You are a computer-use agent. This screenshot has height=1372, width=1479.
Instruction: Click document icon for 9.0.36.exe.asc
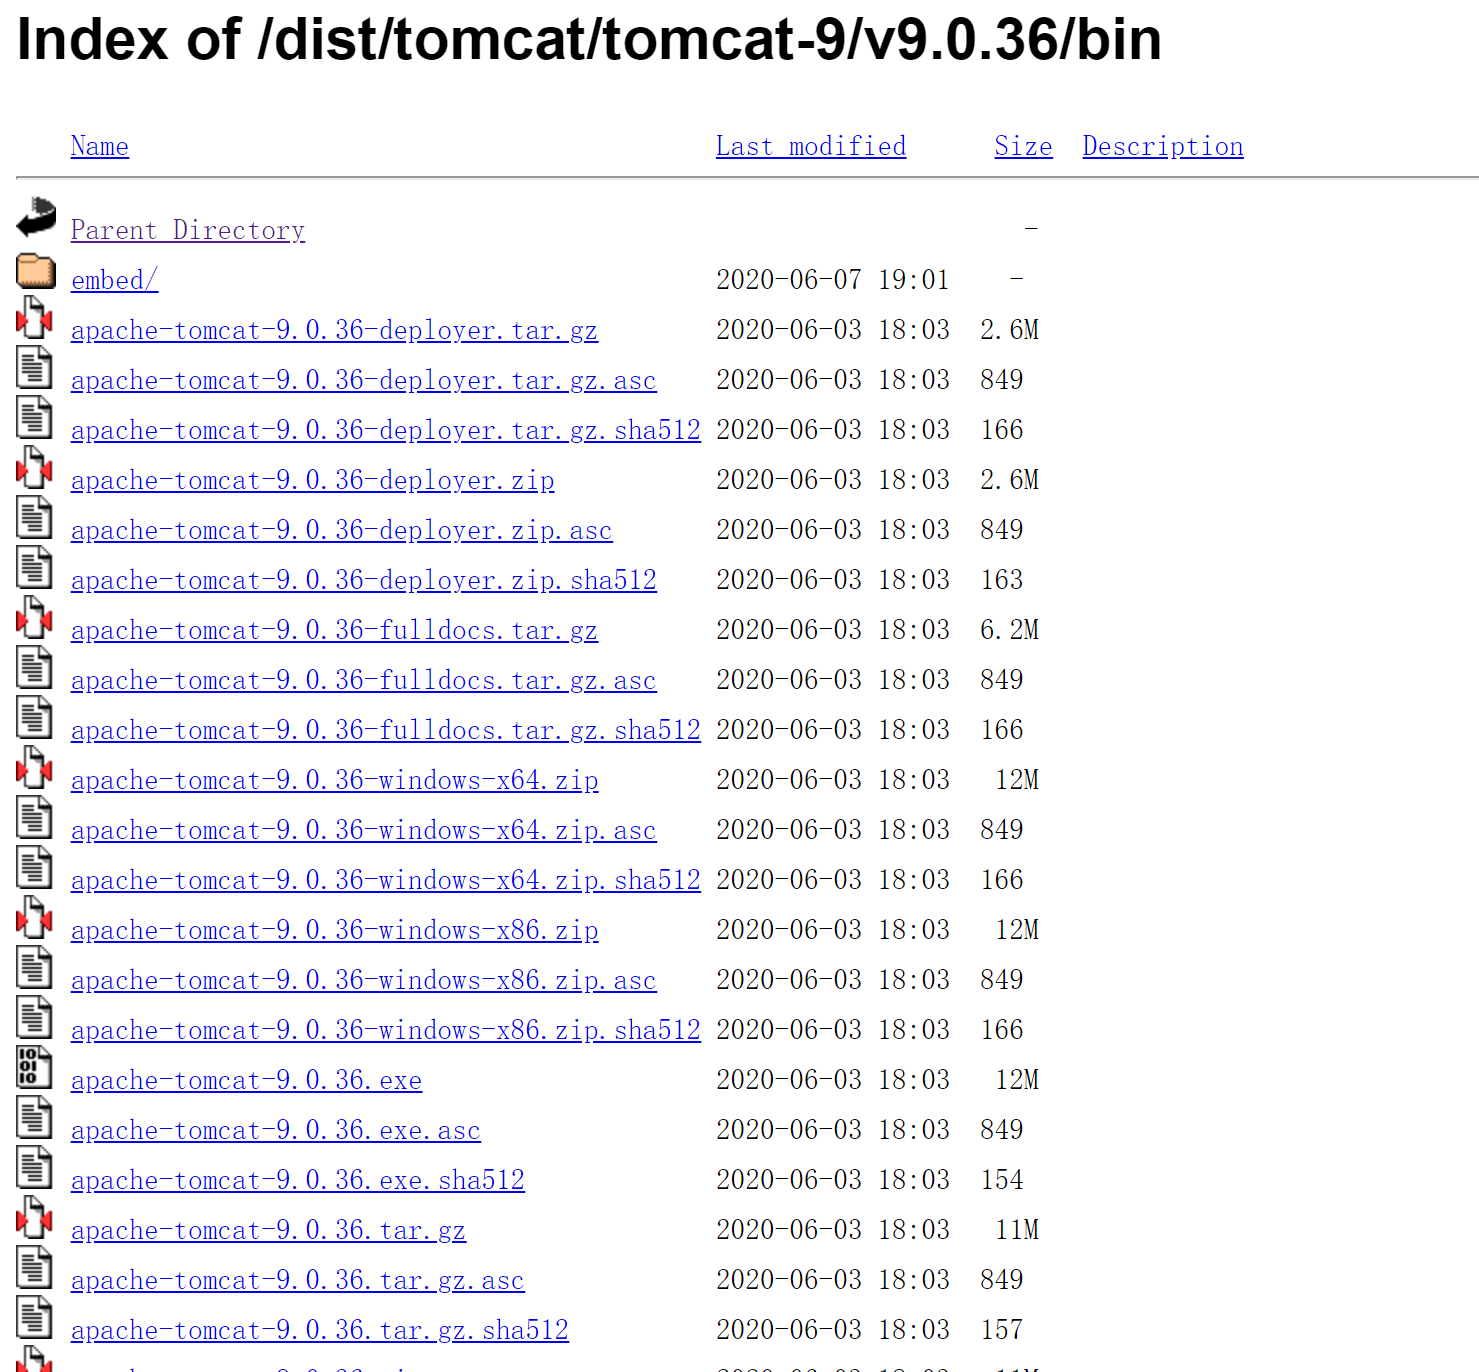(34, 1117)
